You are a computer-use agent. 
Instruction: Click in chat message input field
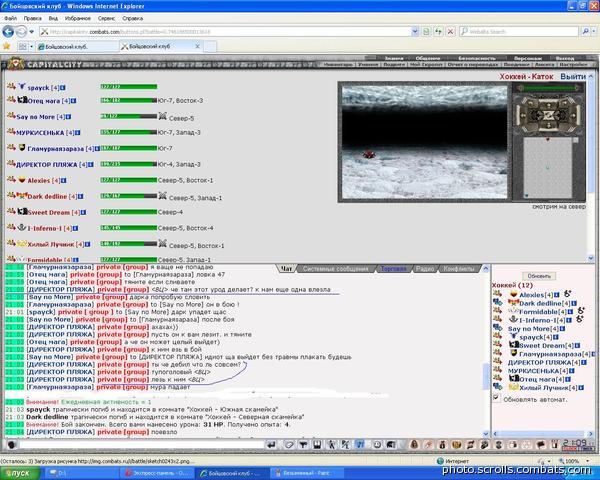142,445
